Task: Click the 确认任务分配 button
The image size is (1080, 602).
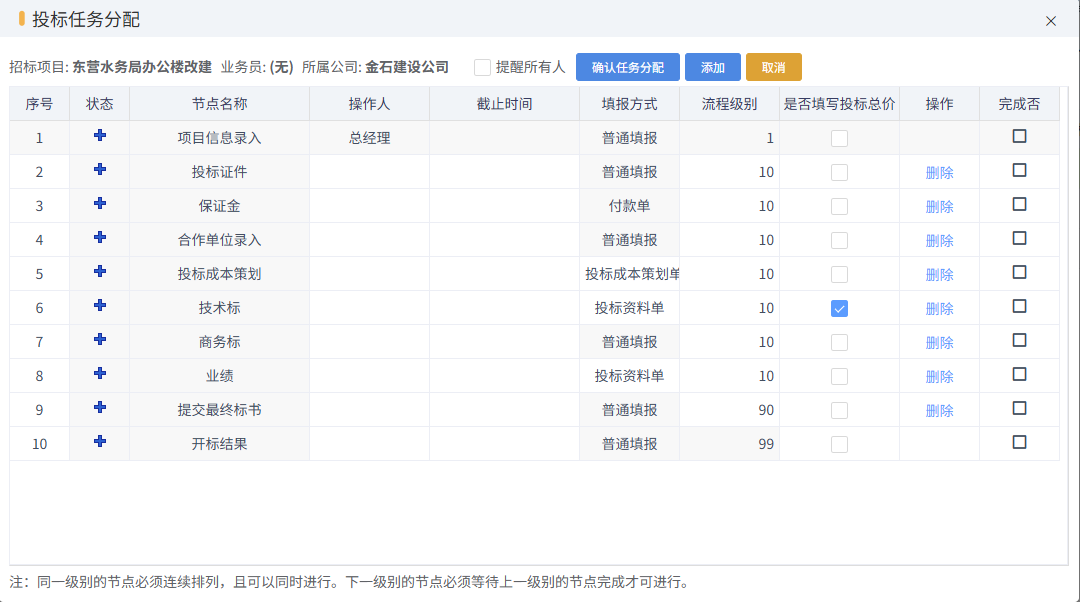Action: coord(630,67)
